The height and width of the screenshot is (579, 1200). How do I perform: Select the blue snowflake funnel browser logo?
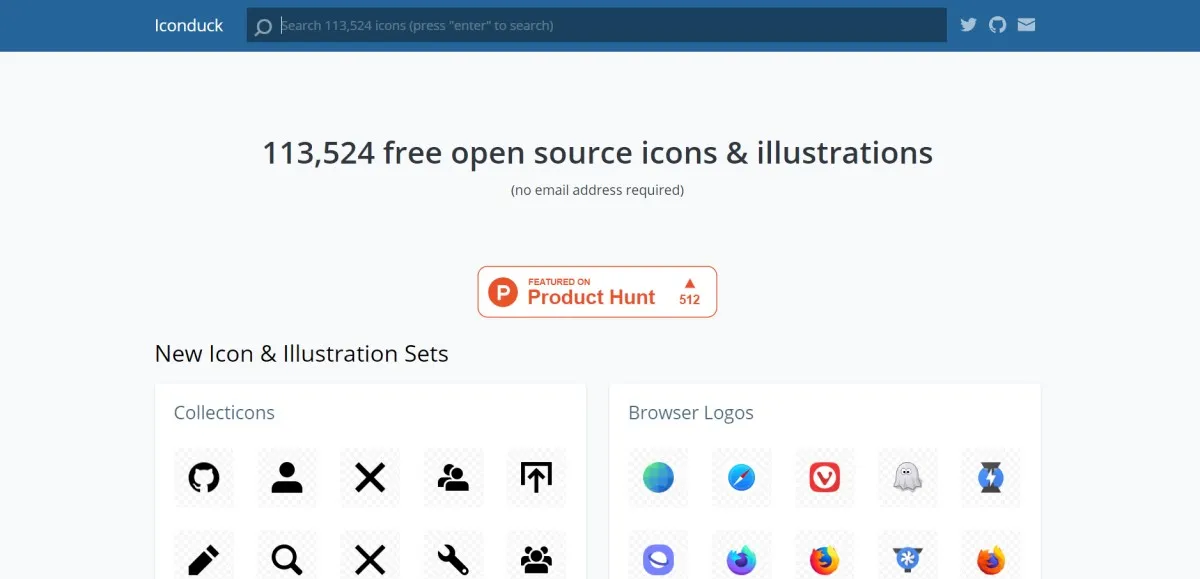click(908, 558)
